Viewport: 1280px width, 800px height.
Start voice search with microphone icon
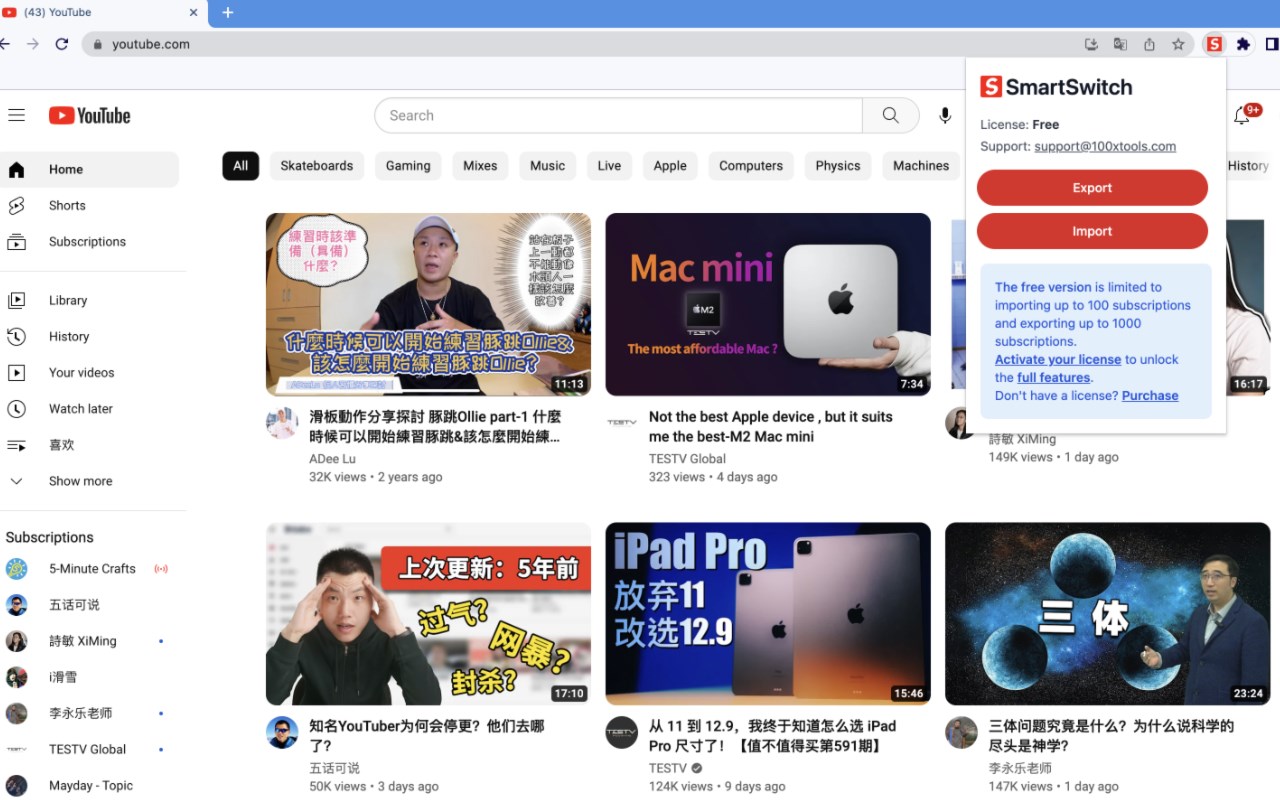[945, 116]
